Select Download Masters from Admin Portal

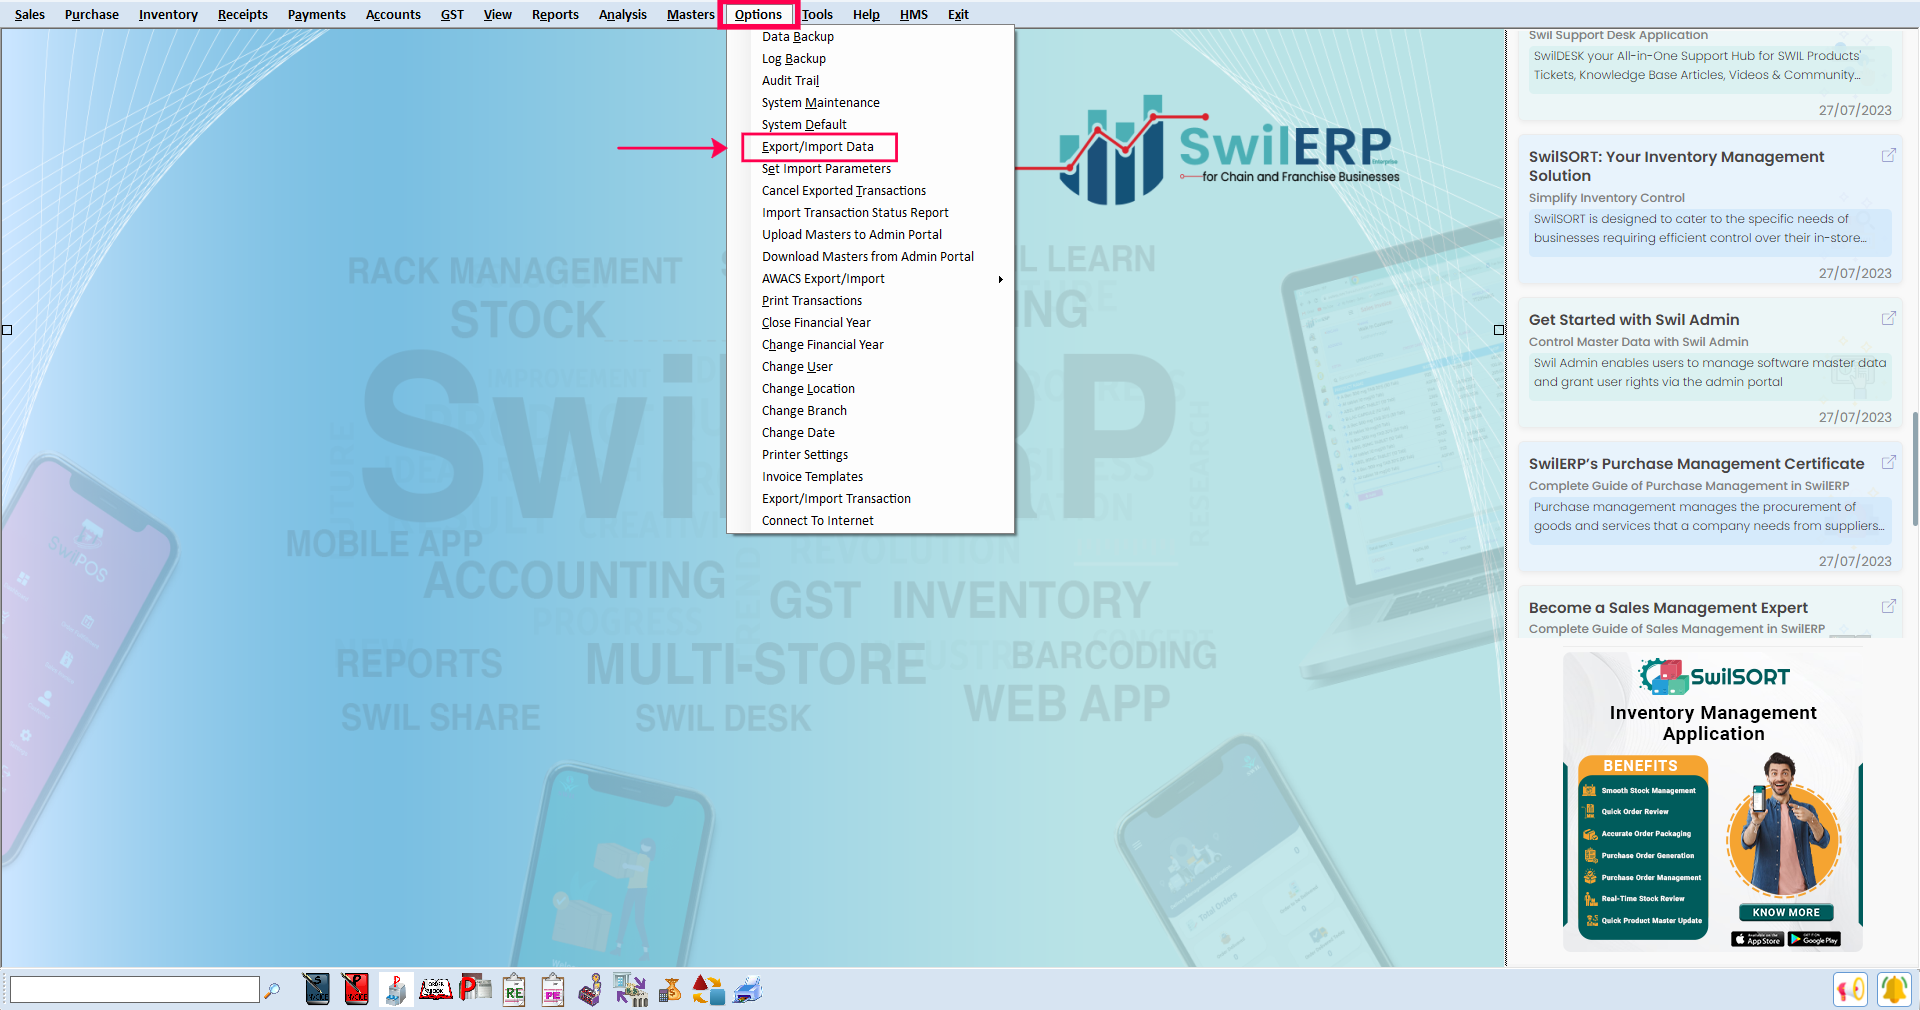[868, 257]
